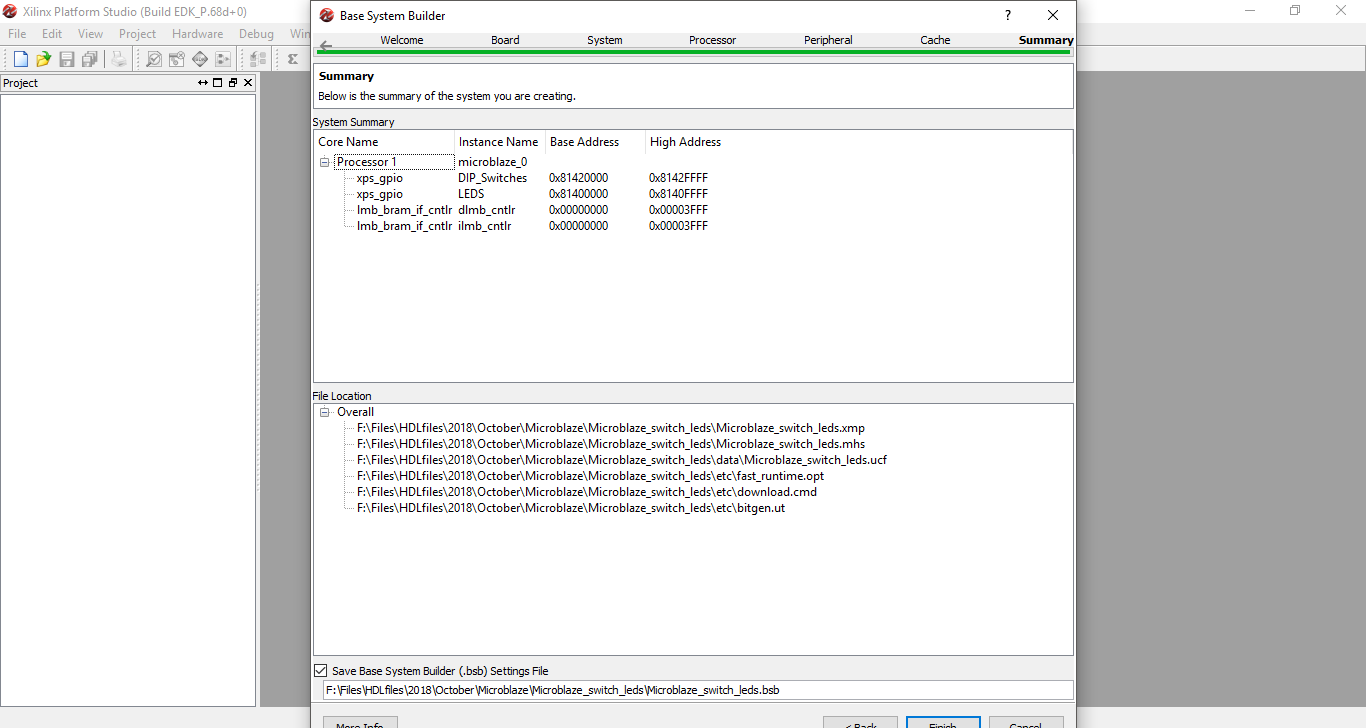The width and height of the screenshot is (1366, 728).
Task: Go to the System wizard step
Action: pos(605,40)
